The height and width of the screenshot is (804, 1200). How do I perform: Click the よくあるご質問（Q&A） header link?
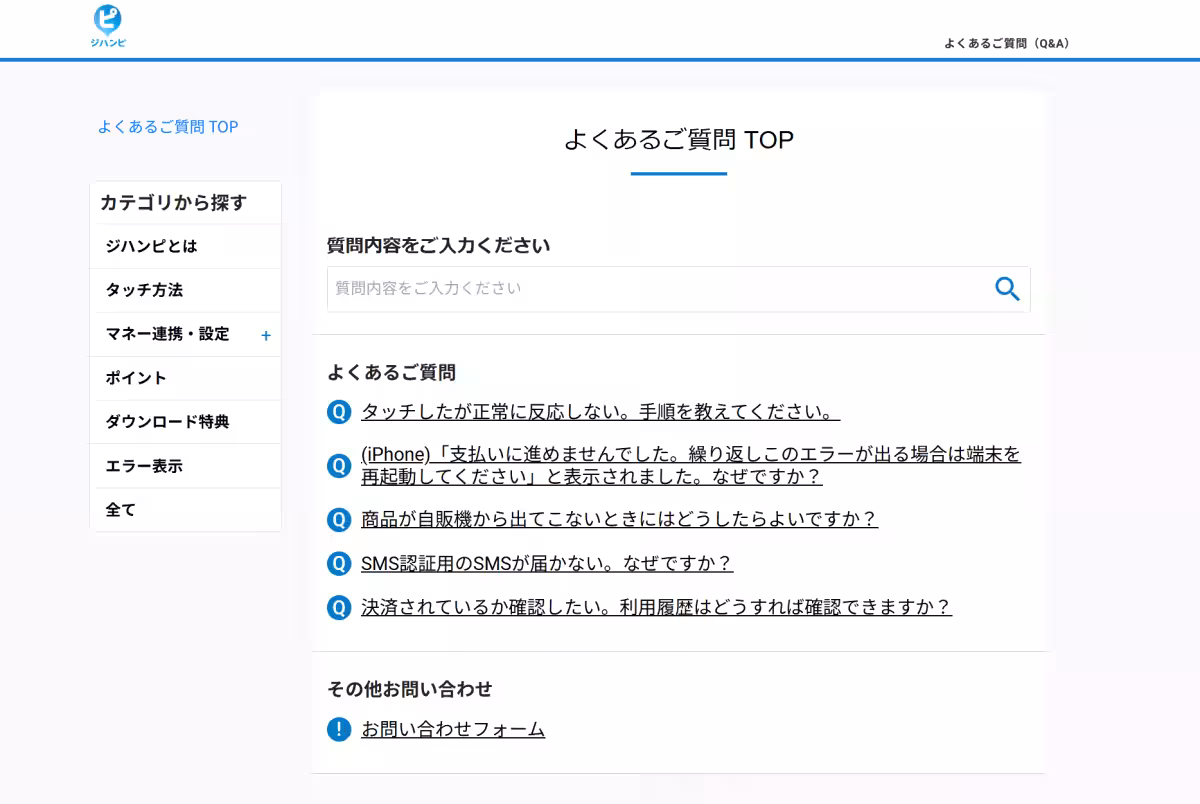pos(1006,43)
